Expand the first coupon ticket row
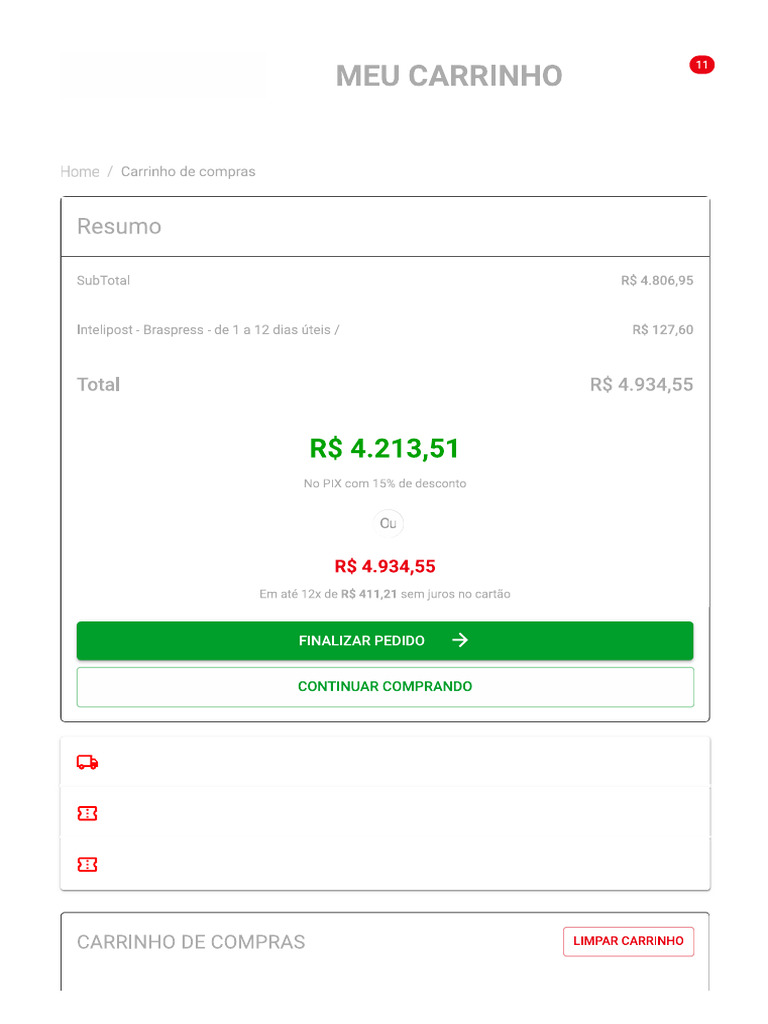The height and width of the screenshot is (1024, 768). click(385, 813)
